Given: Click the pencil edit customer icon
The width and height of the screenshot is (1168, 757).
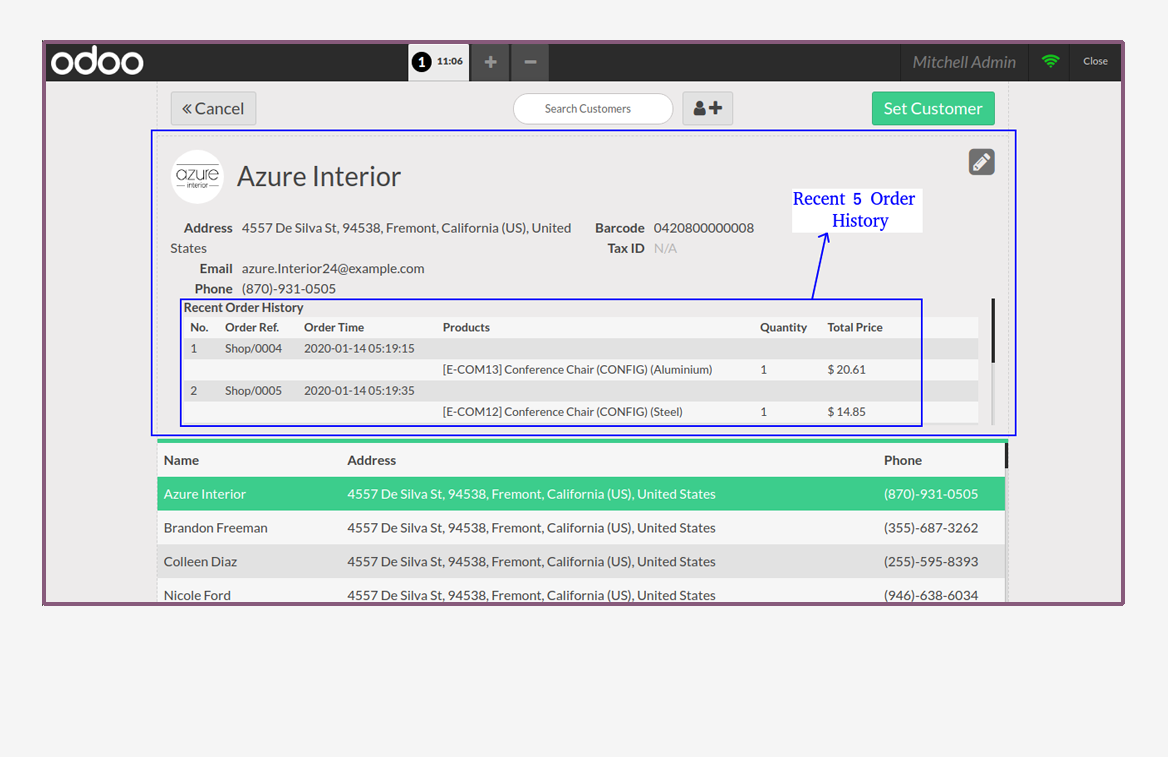Looking at the screenshot, I should click(x=981, y=162).
